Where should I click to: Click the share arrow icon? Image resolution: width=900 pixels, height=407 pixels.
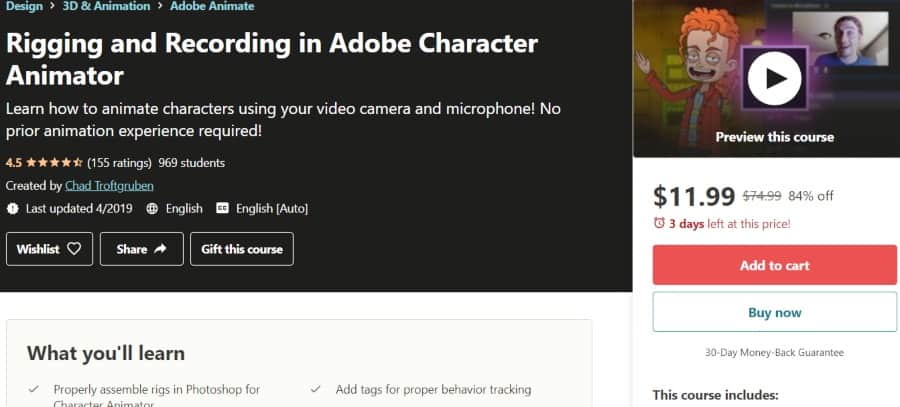(160, 249)
